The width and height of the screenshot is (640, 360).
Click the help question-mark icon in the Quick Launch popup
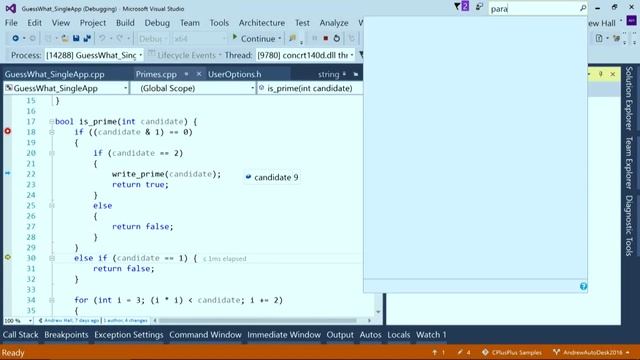tap(583, 287)
